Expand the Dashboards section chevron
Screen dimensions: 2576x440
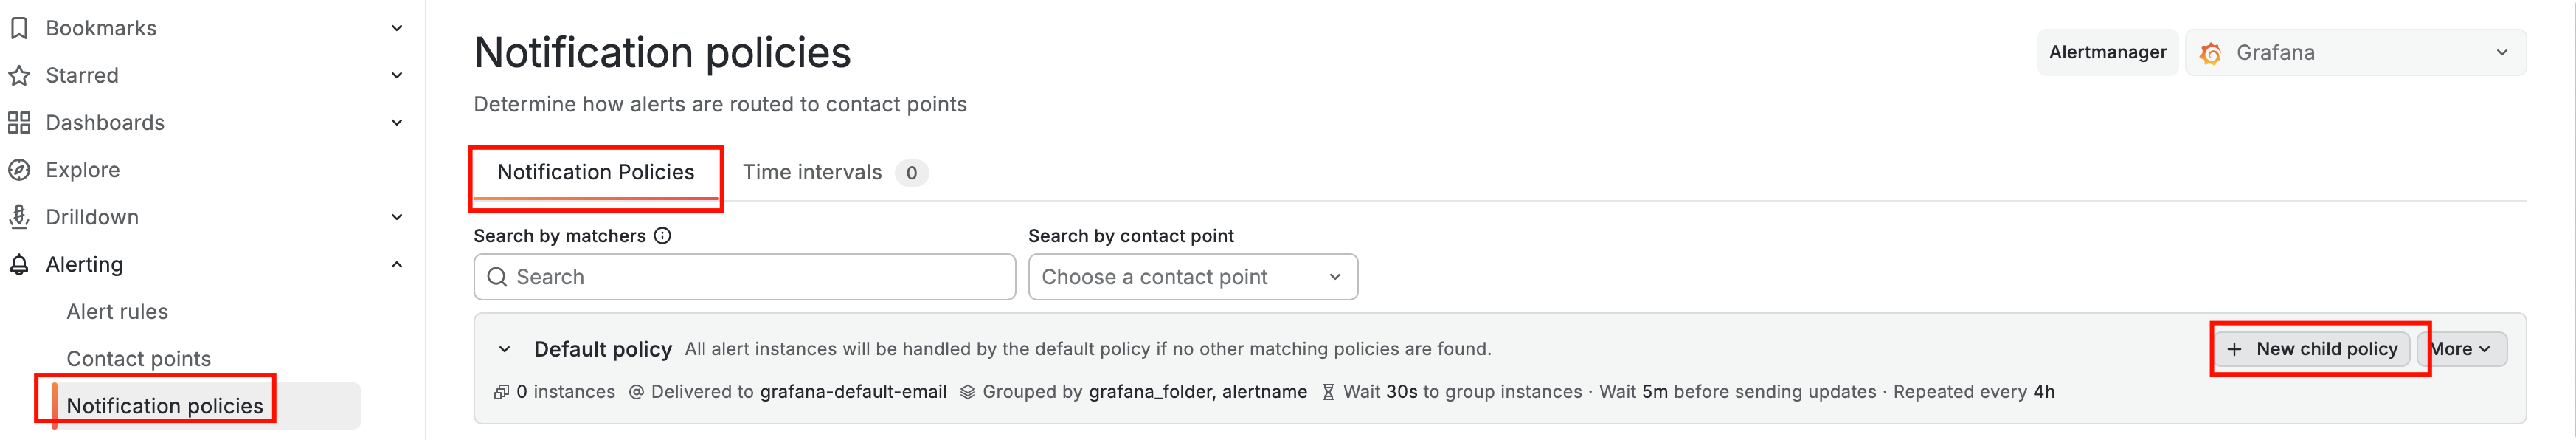tap(397, 122)
